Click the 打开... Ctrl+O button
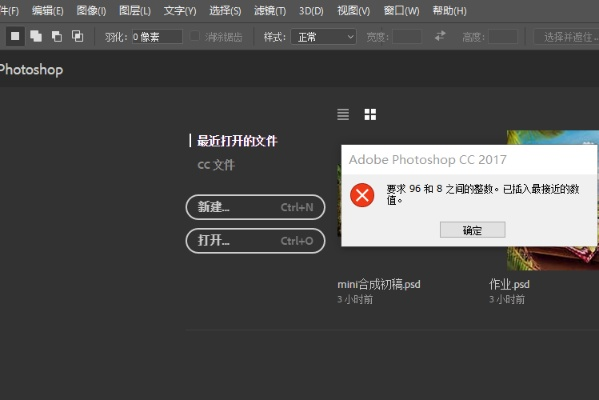The image size is (599, 400). [x=255, y=241]
